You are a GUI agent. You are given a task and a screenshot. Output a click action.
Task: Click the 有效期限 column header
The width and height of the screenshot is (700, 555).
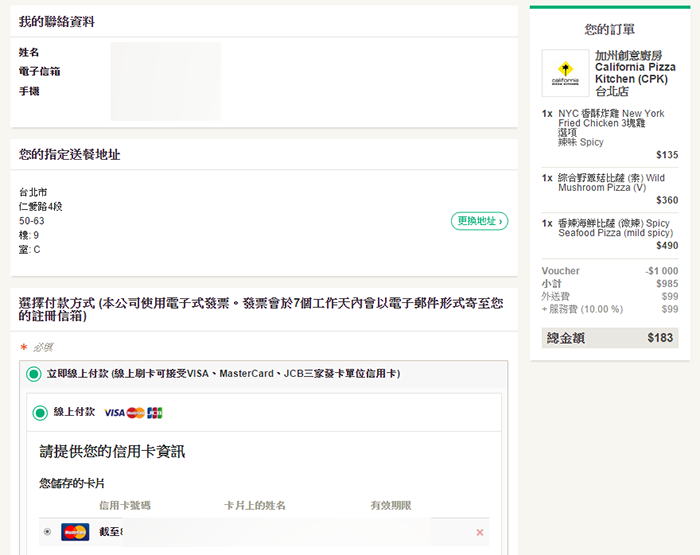pyautogui.click(x=391, y=505)
